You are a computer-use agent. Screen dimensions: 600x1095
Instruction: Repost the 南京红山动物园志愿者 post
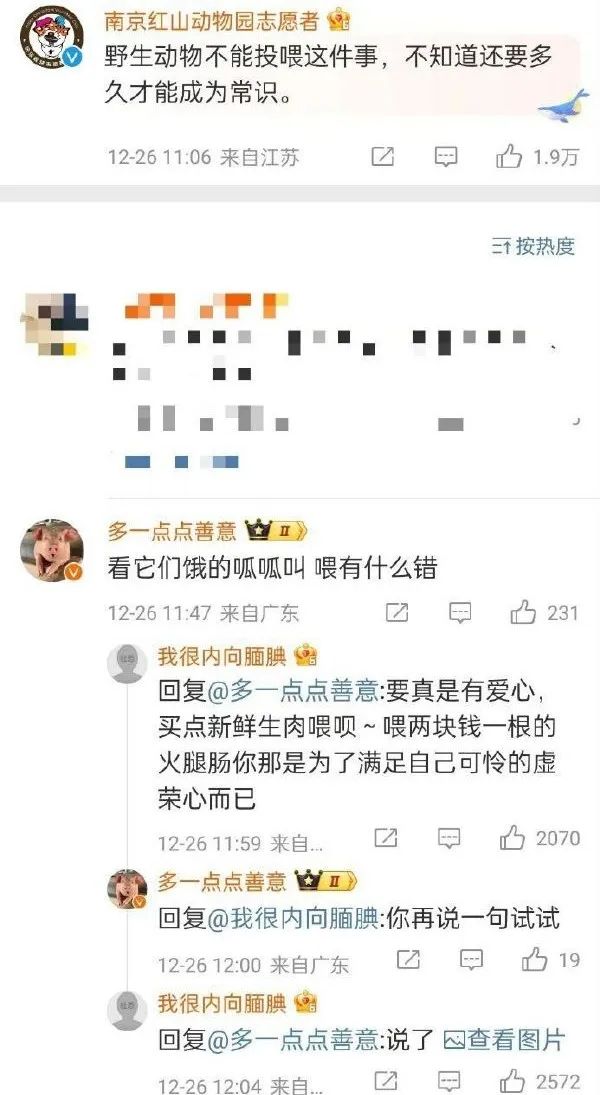click(383, 156)
